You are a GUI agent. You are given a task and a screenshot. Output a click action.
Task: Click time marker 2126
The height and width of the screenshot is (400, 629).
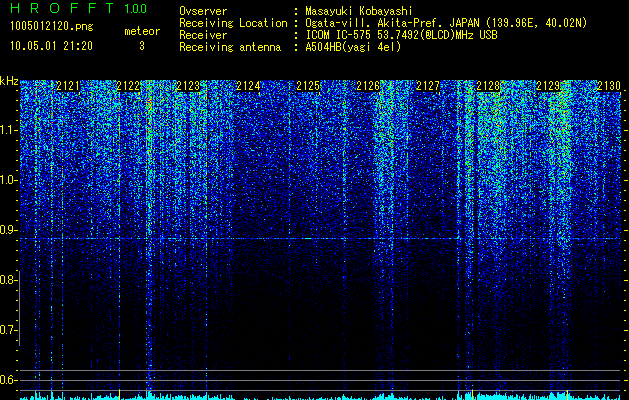368,86
